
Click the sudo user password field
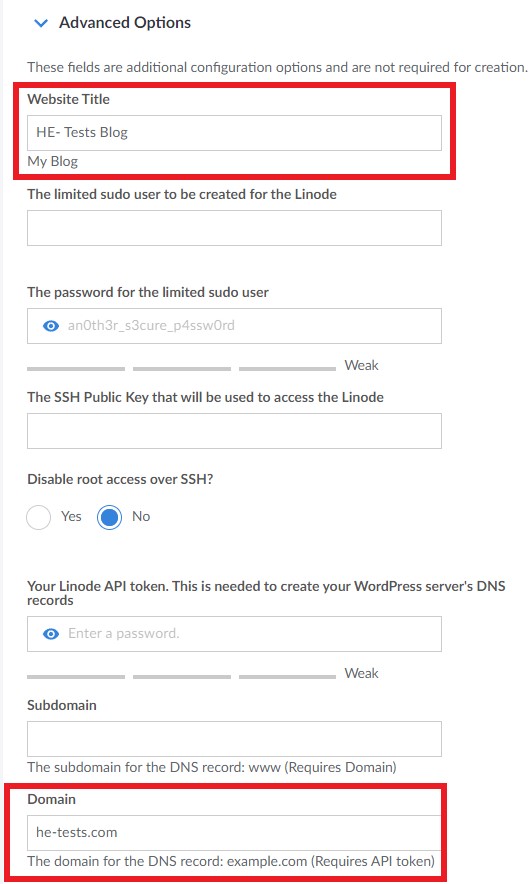pyautogui.click(x=234, y=326)
